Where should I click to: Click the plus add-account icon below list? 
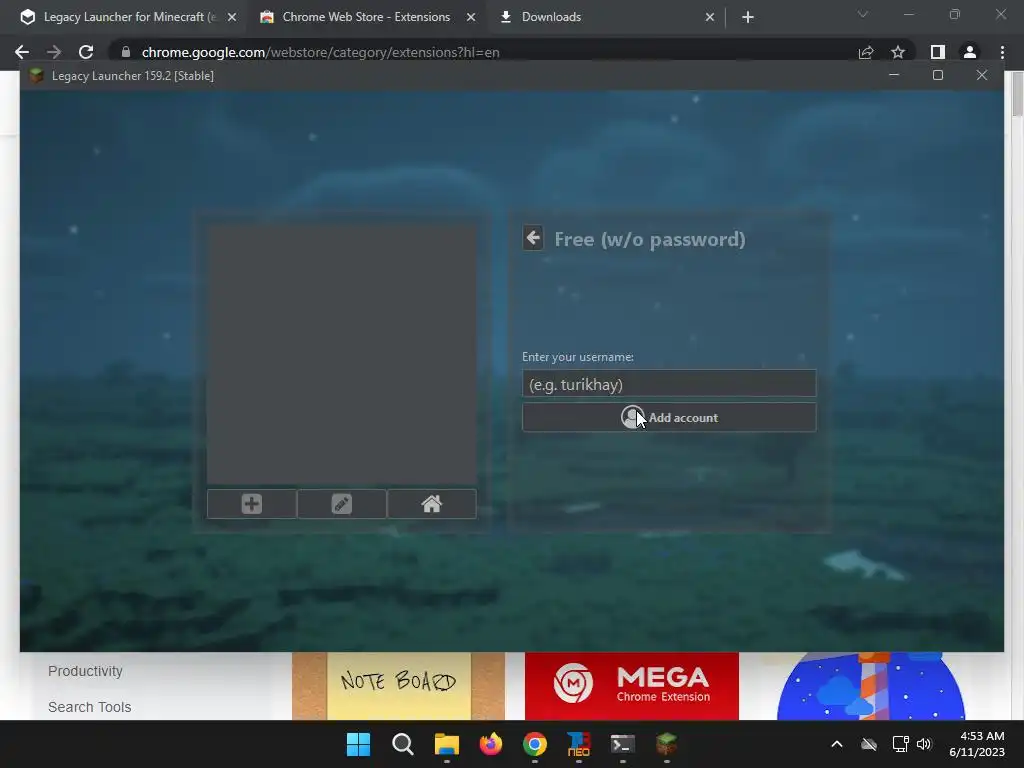pos(251,504)
